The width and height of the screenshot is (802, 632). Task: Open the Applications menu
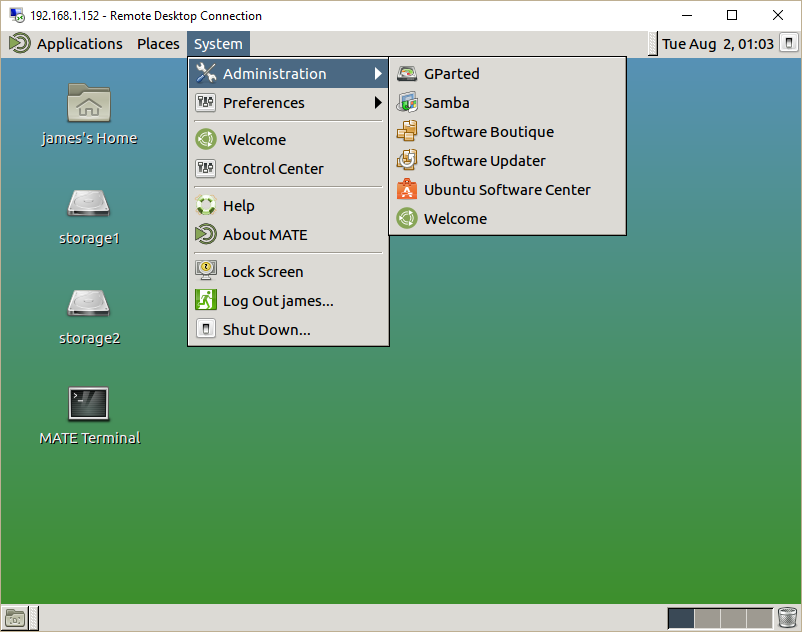[79, 44]
